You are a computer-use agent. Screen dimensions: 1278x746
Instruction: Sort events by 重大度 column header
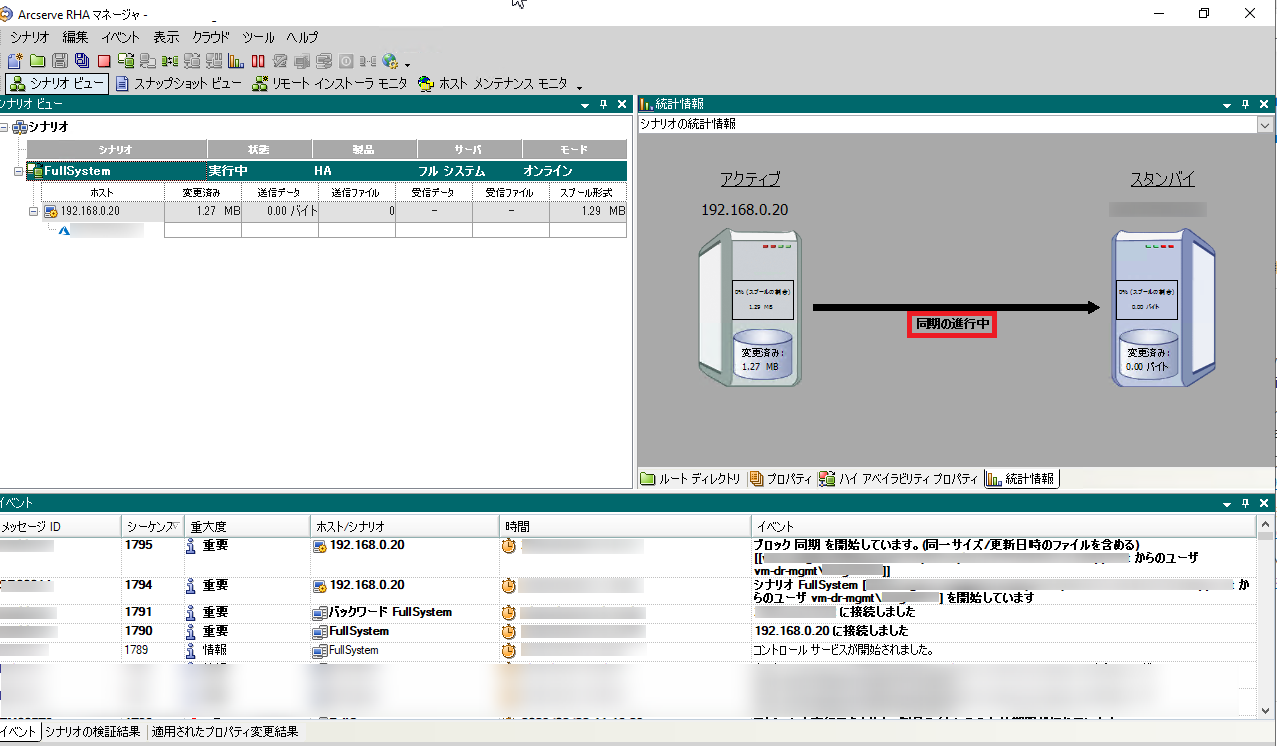(210, 526)
